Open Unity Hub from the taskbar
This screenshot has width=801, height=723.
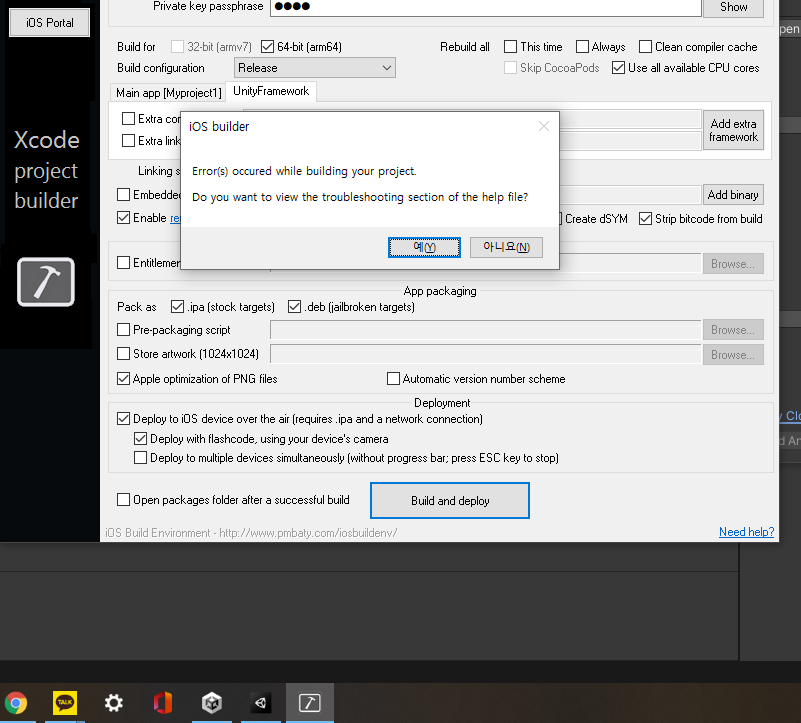tap(211, 703)
